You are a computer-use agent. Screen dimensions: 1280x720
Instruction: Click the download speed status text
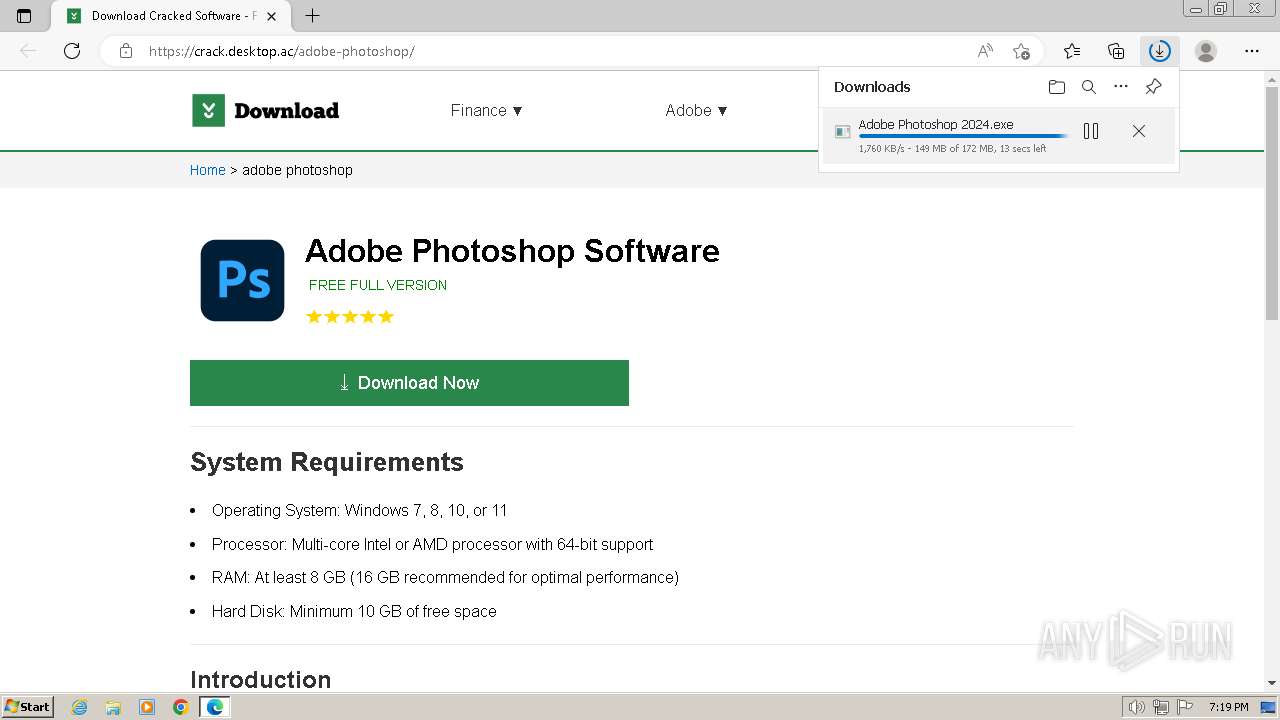click(x=952, y=149)
